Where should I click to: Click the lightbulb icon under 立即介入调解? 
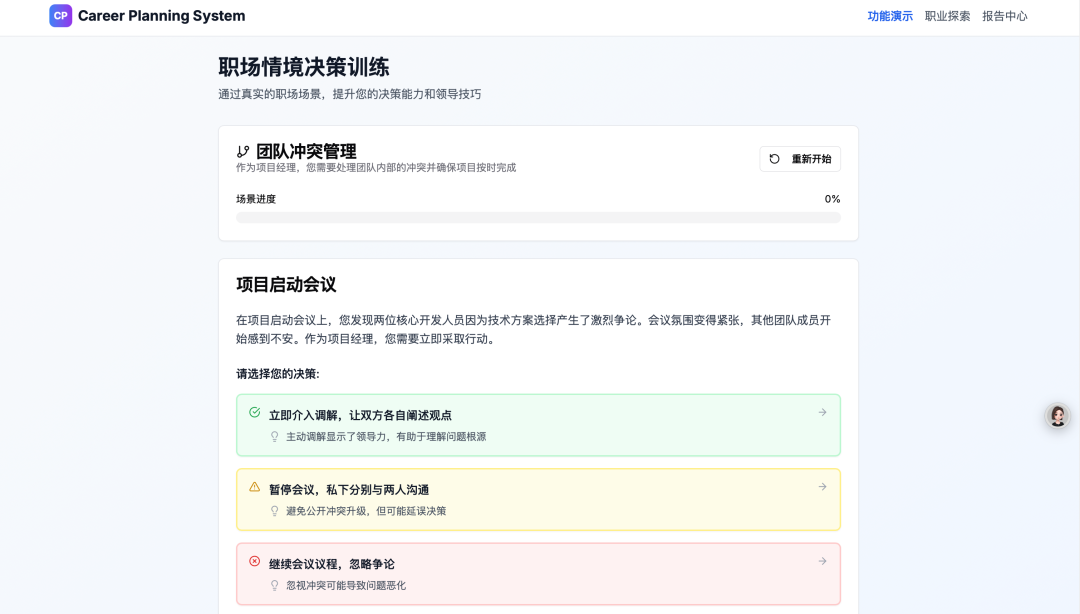pyautogui.click(x=275, y=436)
